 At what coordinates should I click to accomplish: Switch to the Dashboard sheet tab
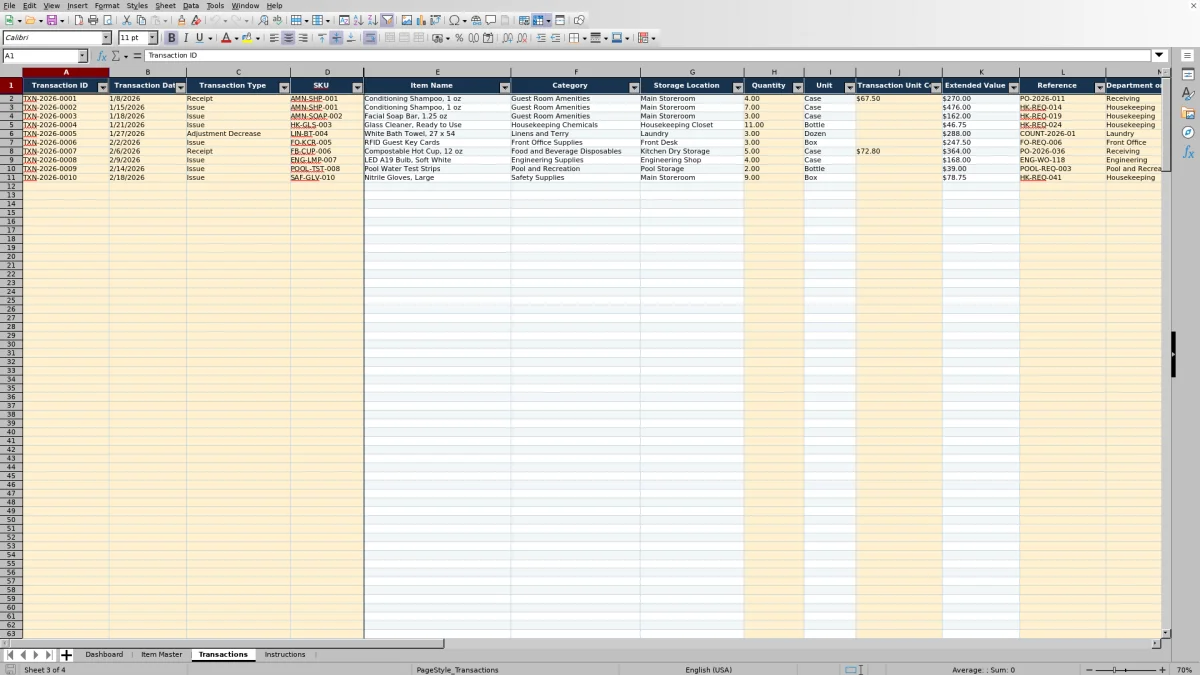point(104,655)
